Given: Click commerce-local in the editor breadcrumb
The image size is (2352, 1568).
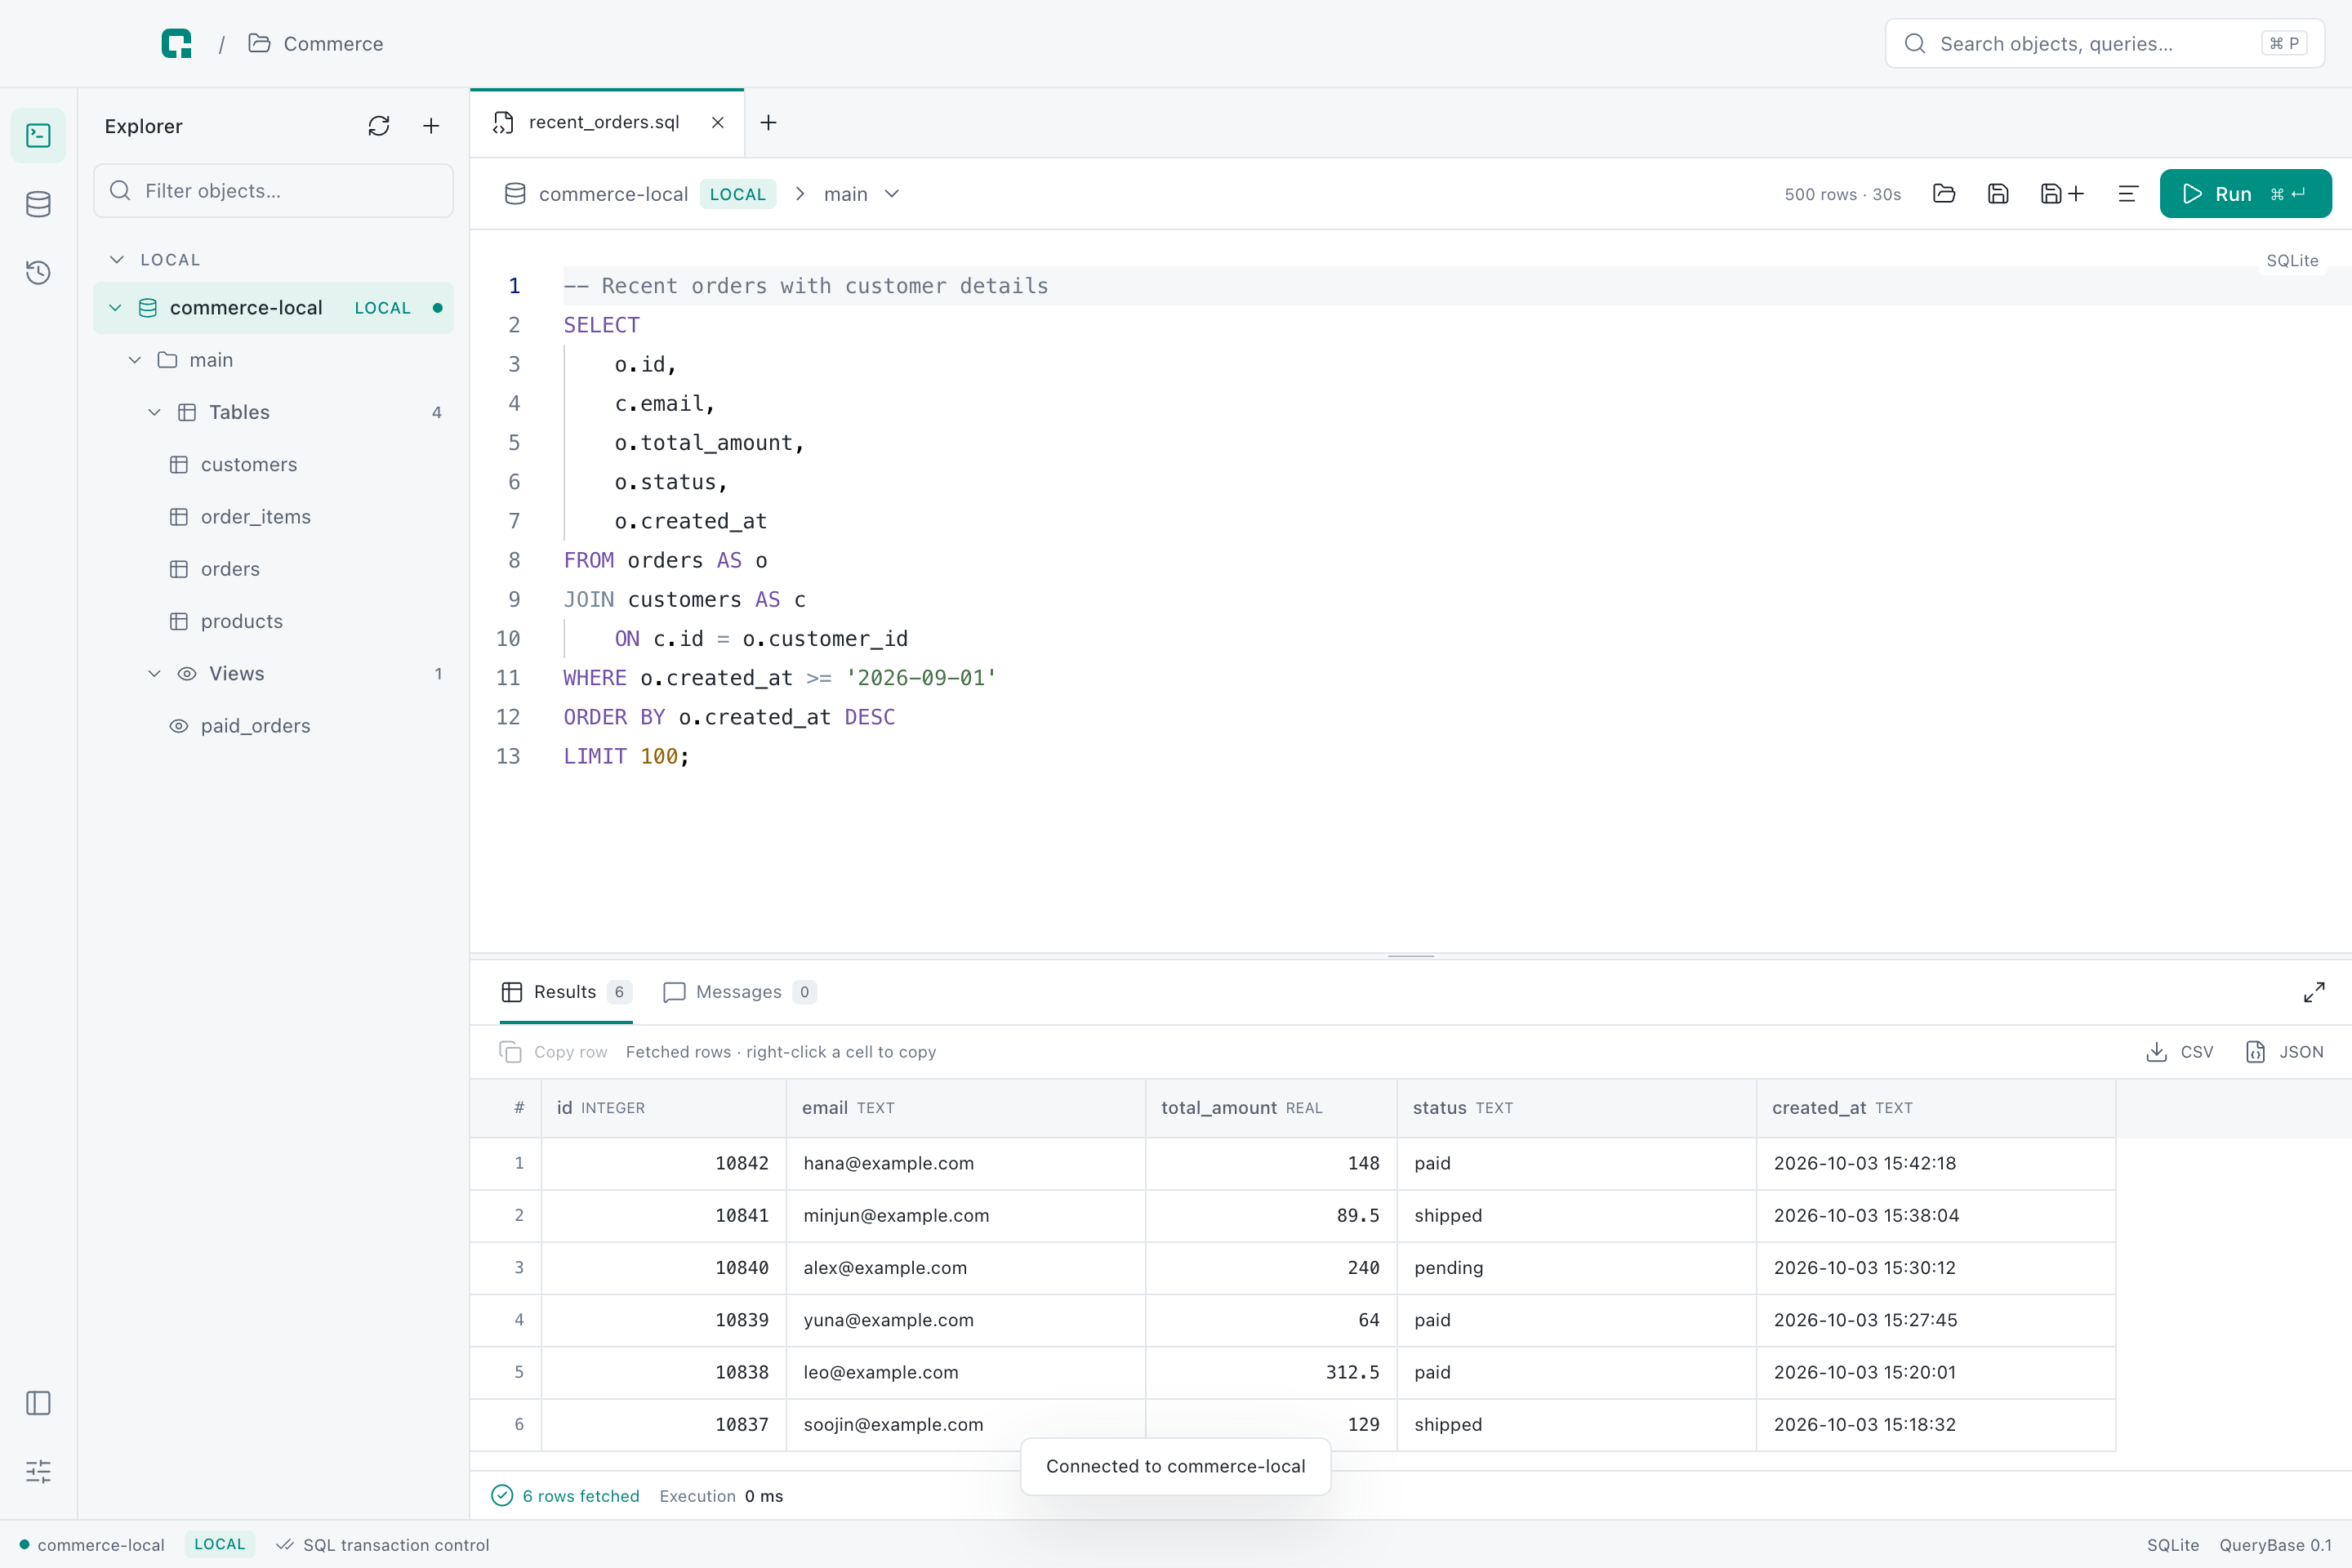Looking at the screenshot, I should point(613,194).
